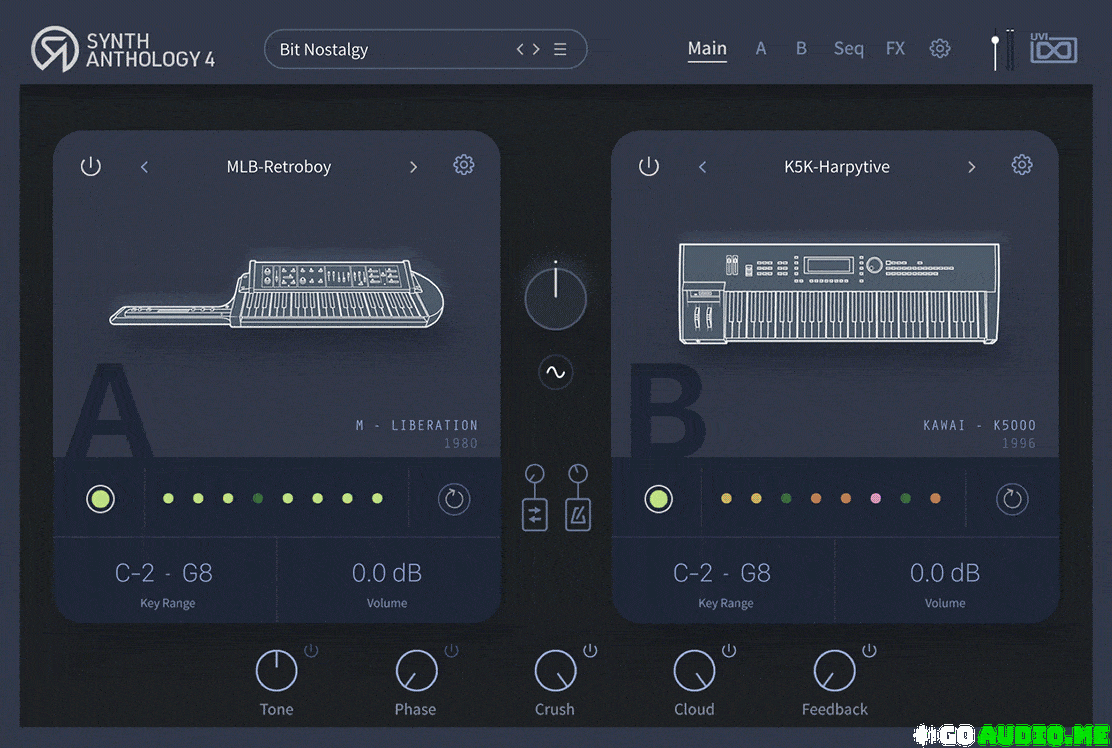1112x748 pixels.
Task: Click the M-Liberation keytar image
Action: tap(277, 294)
